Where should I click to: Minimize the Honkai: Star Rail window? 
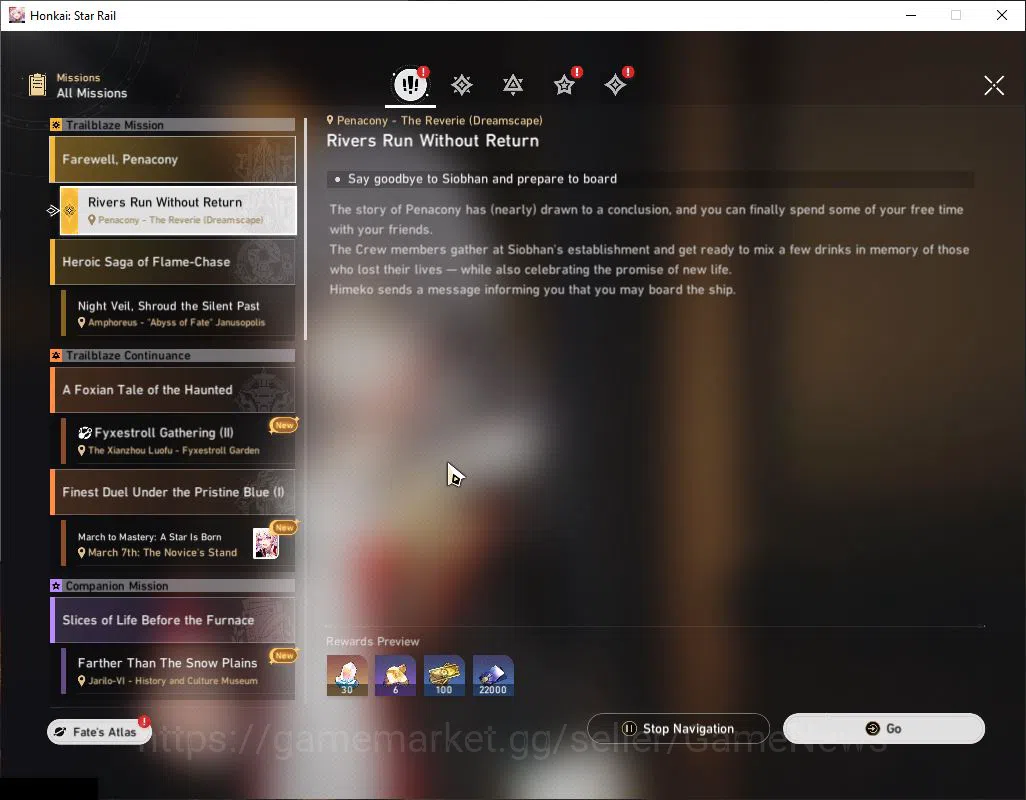(x=910, y=15)
